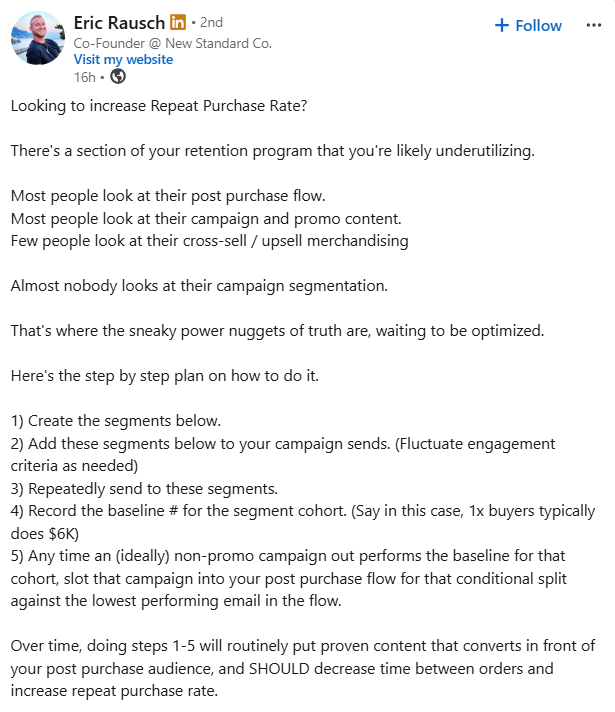The height and width of the screenshot is (712, 615).
Task: Click the sneaky power nuggets sentence
Action: pos(277,331)
